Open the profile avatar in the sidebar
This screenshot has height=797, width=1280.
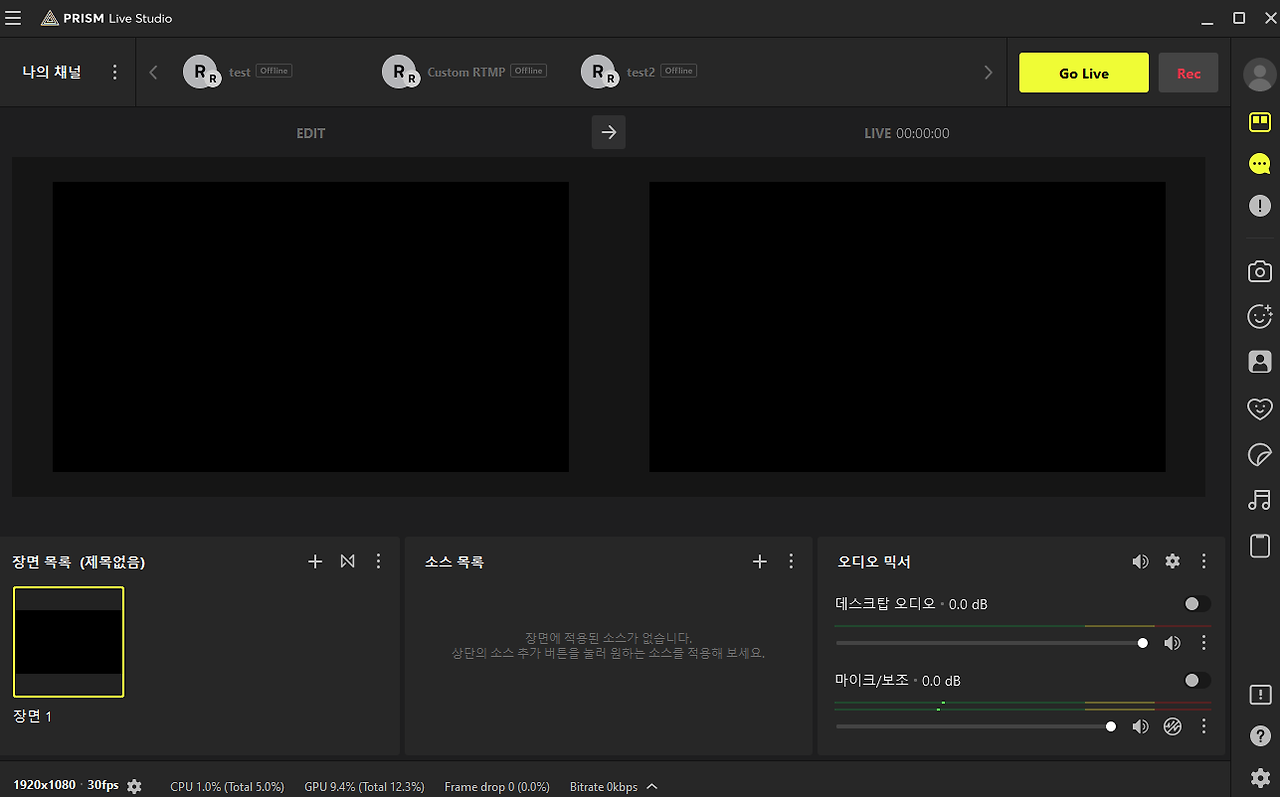[1259, 74]
